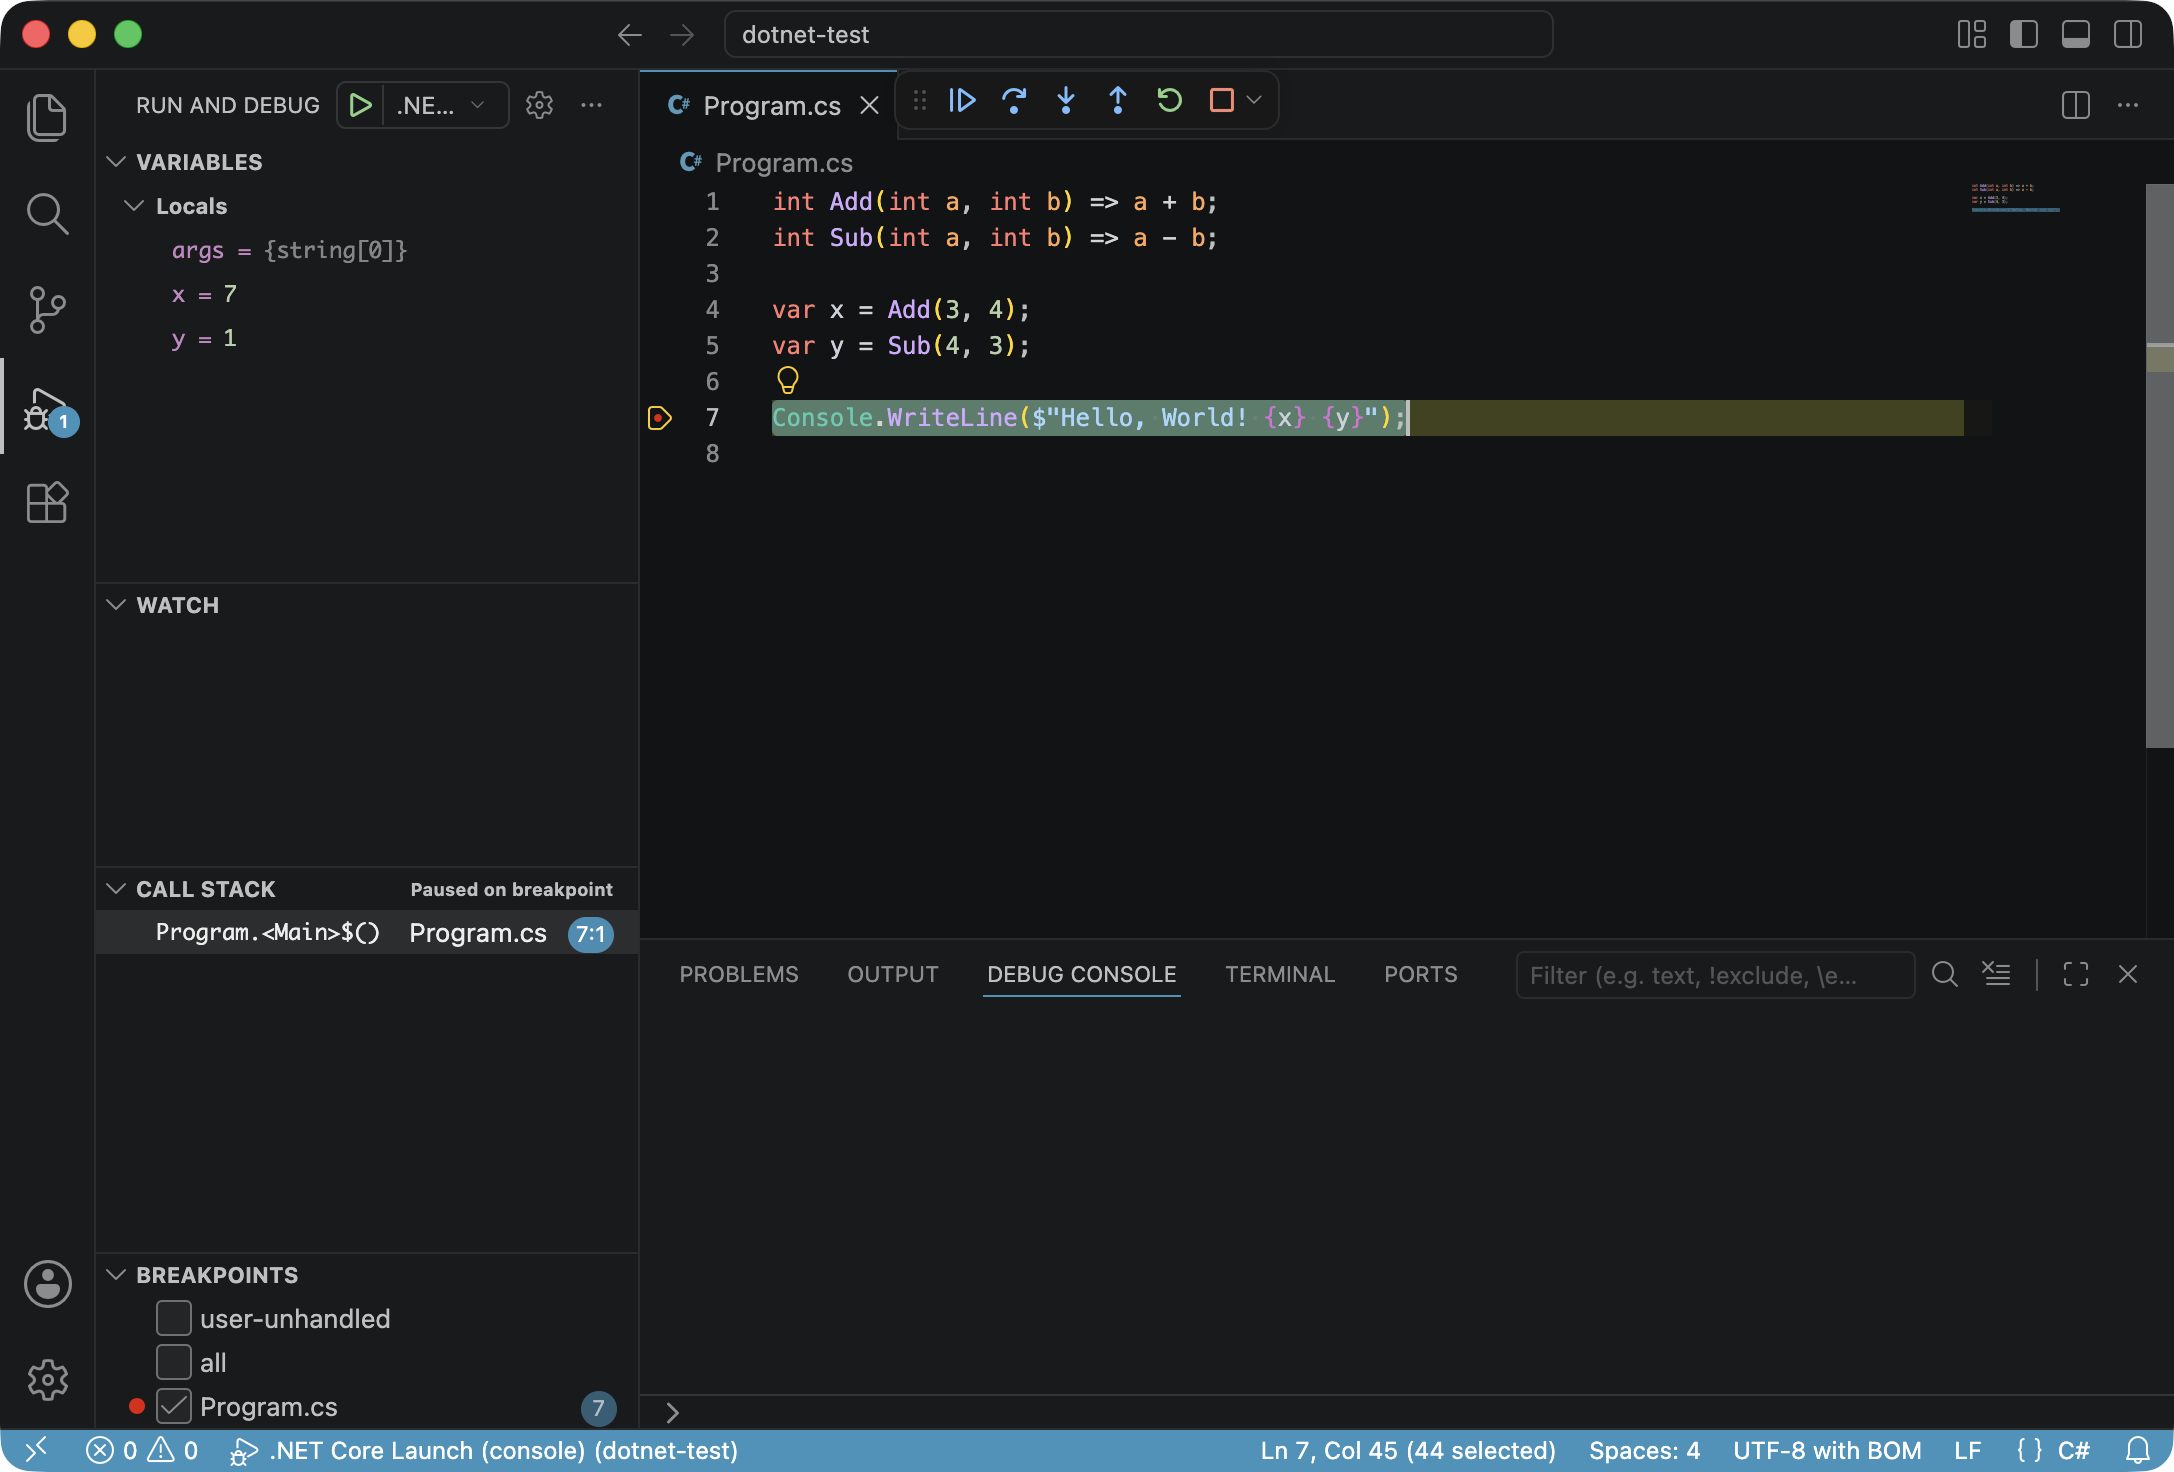This screenshot has height=1472, width=2174.
Task: Open the Explorer view in activity bar
Action: point(47,117)
